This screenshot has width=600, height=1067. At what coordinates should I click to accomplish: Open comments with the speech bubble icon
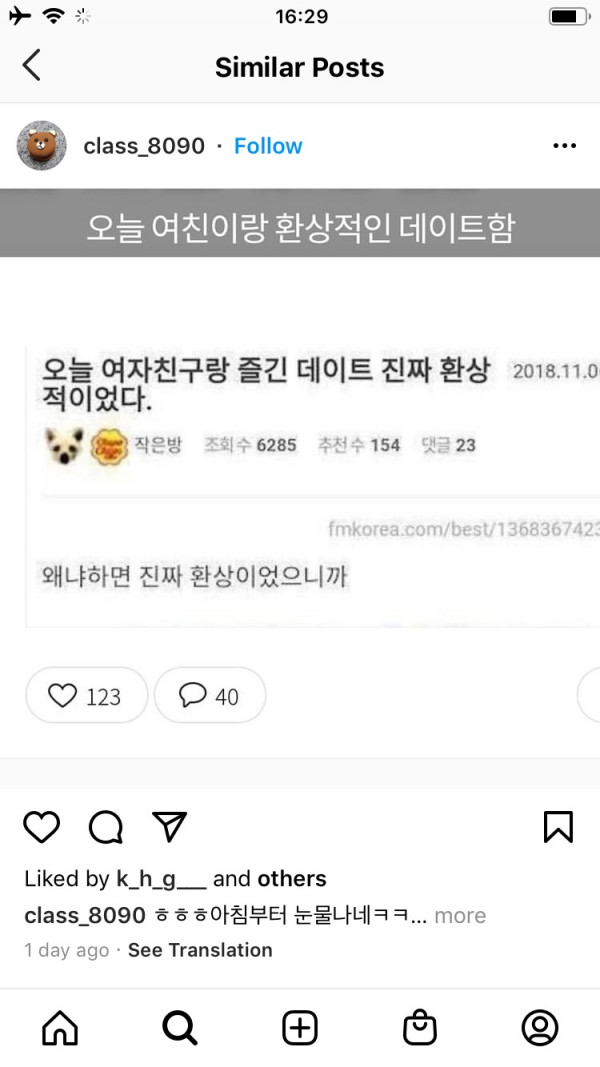106,827
